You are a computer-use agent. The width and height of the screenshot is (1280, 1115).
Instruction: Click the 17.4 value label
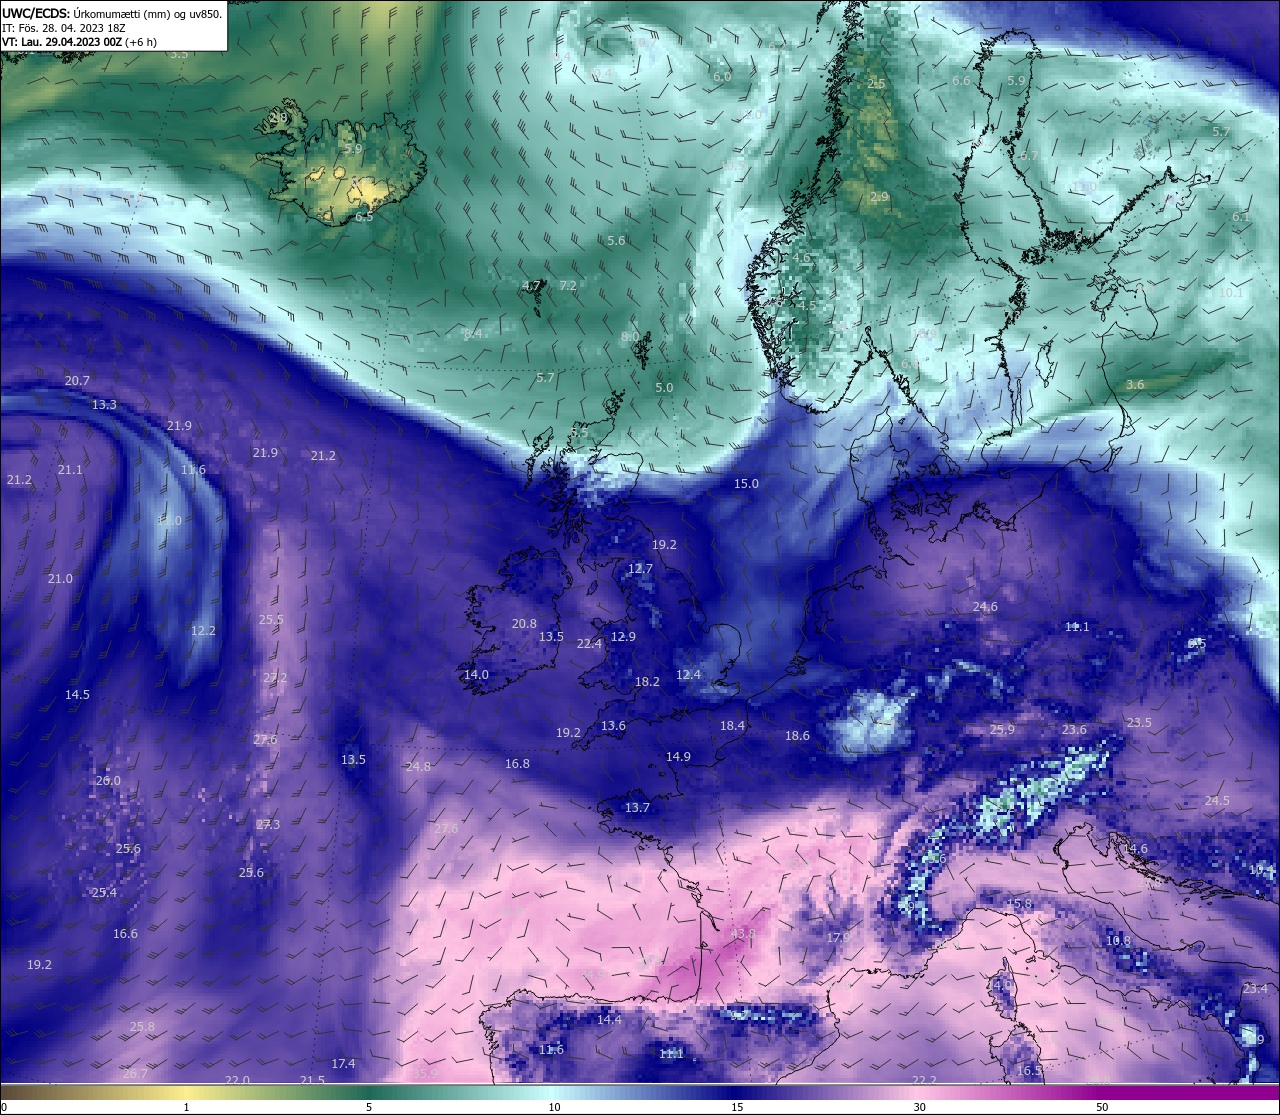click(343, 1063)
